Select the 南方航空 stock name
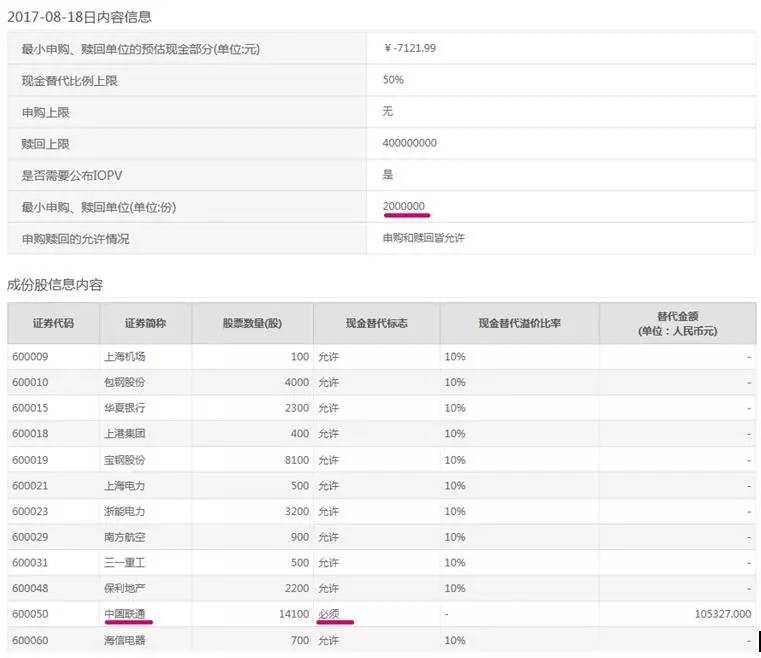The image size is (761, 658). coord(125,537)
